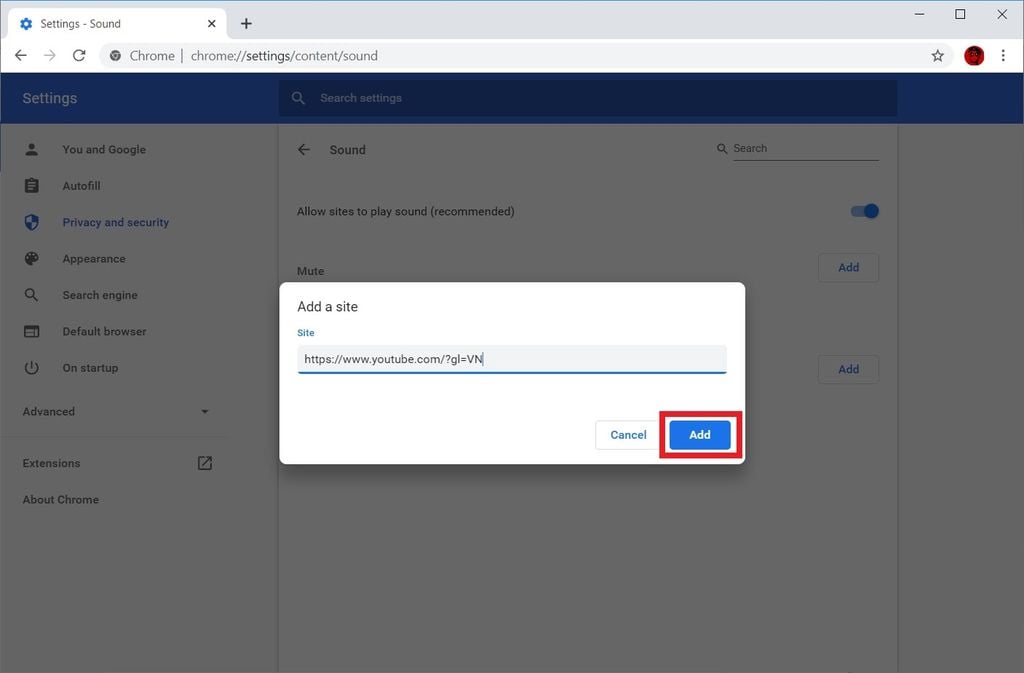Open Extensions link in sidebar
This screenshot has width=1024, height=673.
[52, 463]
